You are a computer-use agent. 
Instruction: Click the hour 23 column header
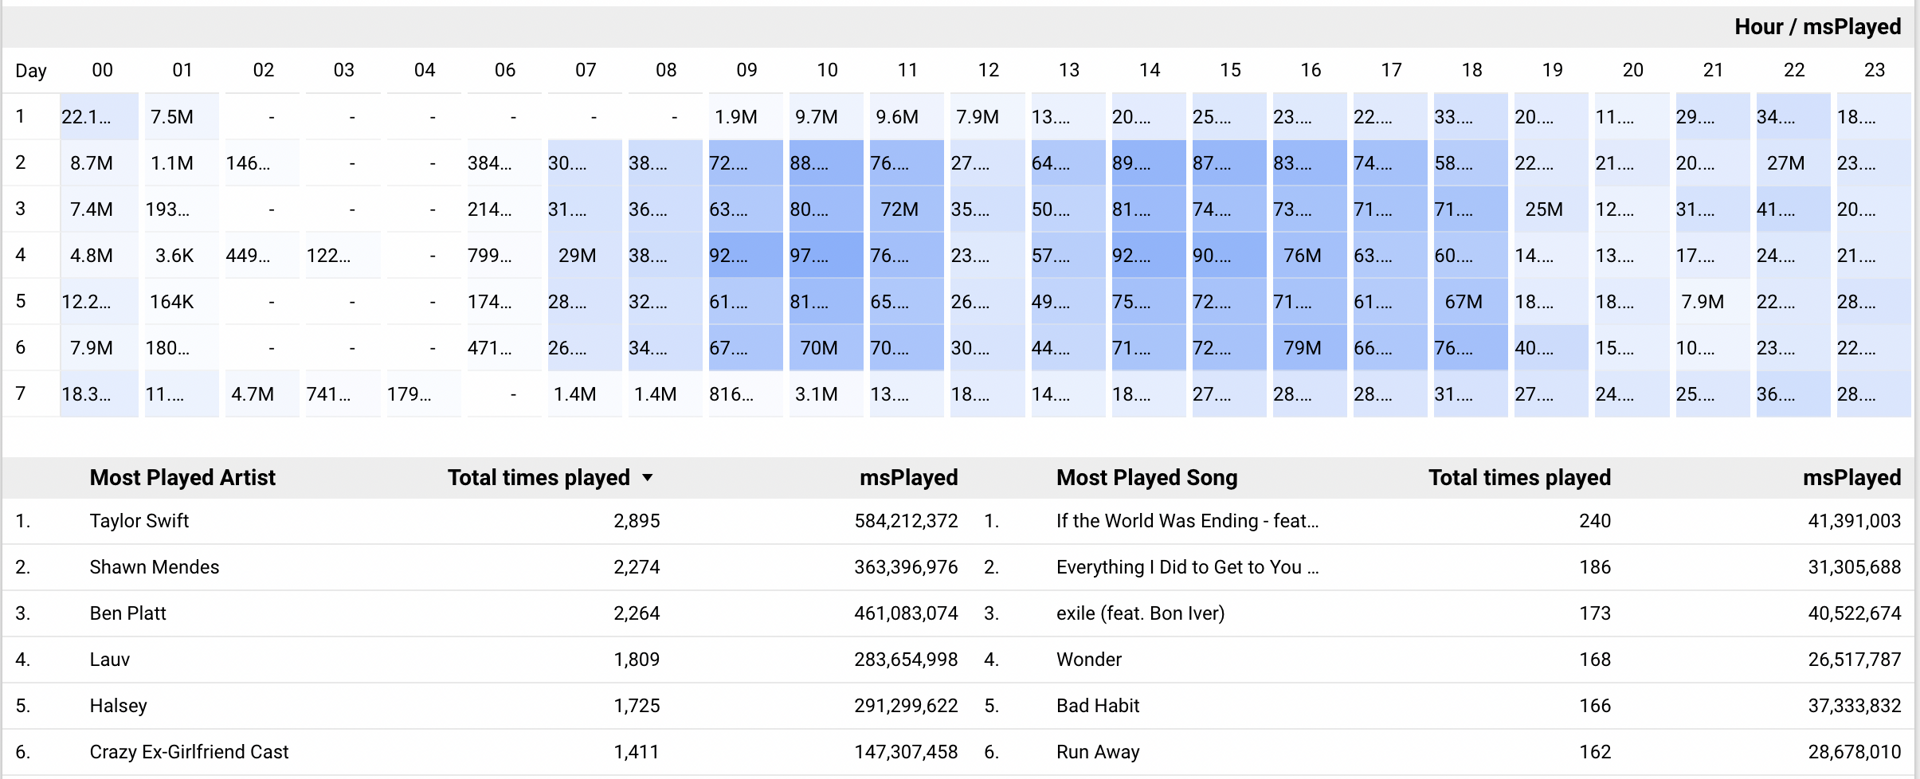tap(1874, 70)
